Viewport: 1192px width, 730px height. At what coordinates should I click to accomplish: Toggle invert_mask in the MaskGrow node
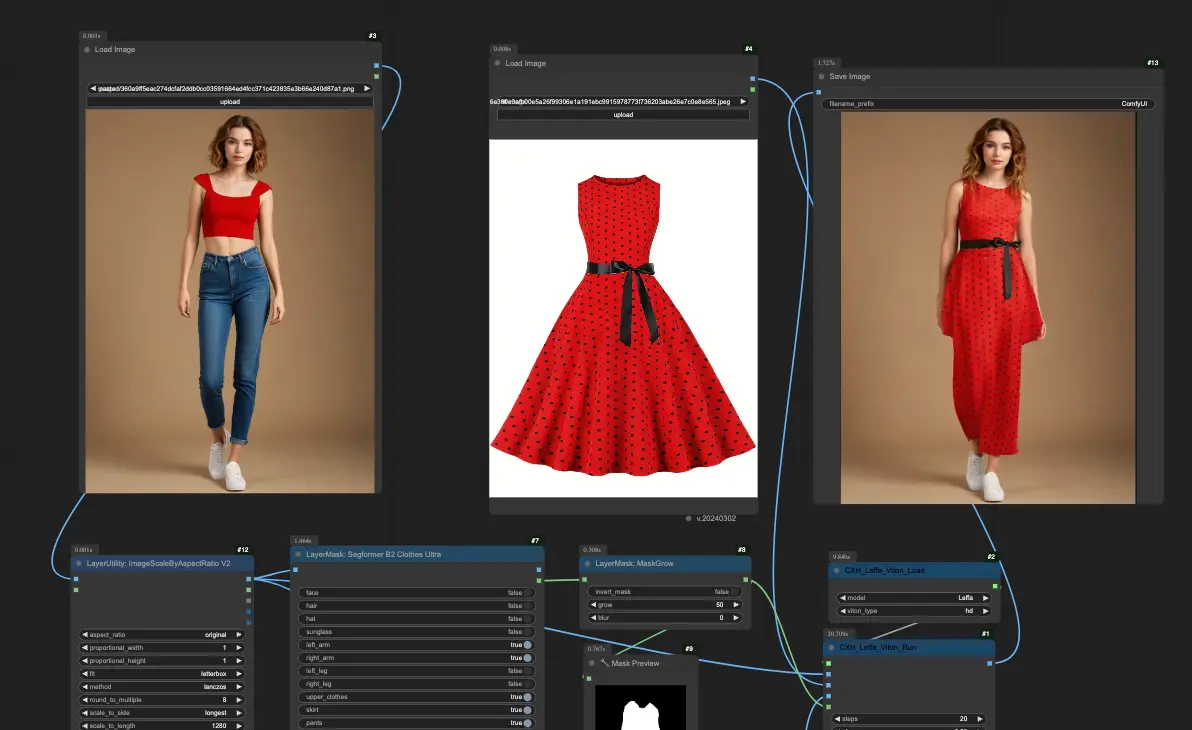[663, 591]
